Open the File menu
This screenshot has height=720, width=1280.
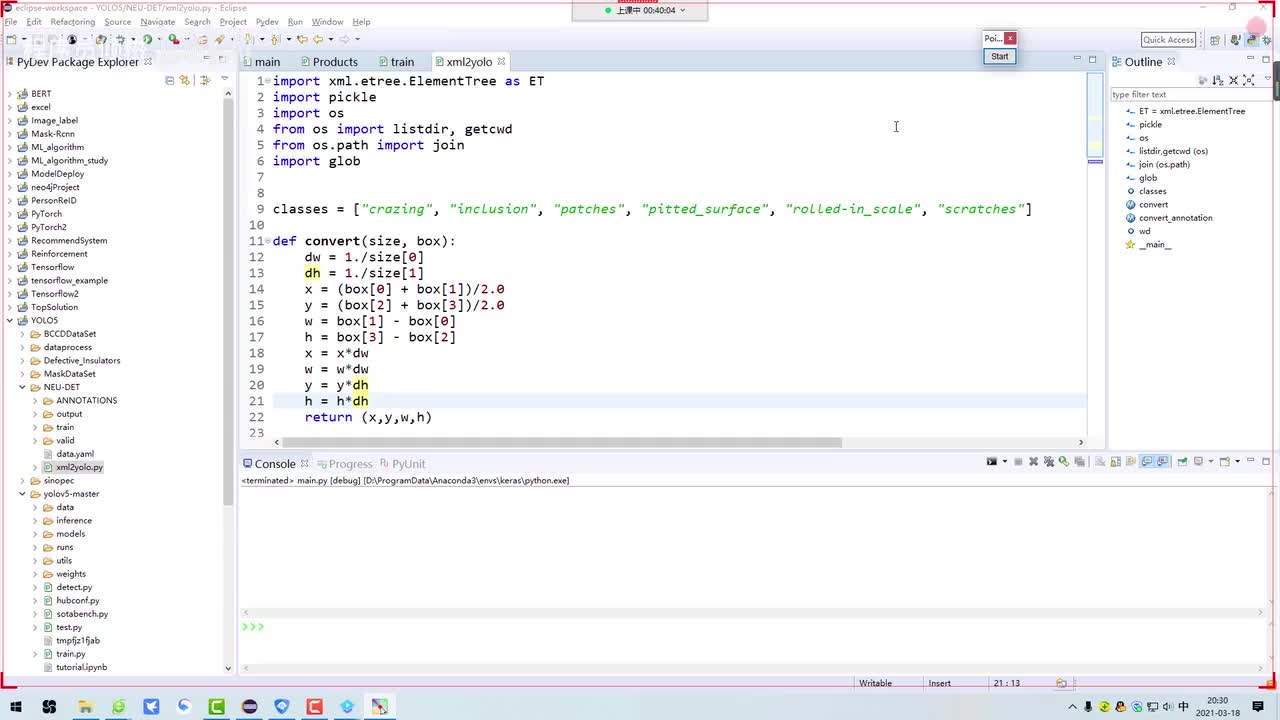[11, 22]
